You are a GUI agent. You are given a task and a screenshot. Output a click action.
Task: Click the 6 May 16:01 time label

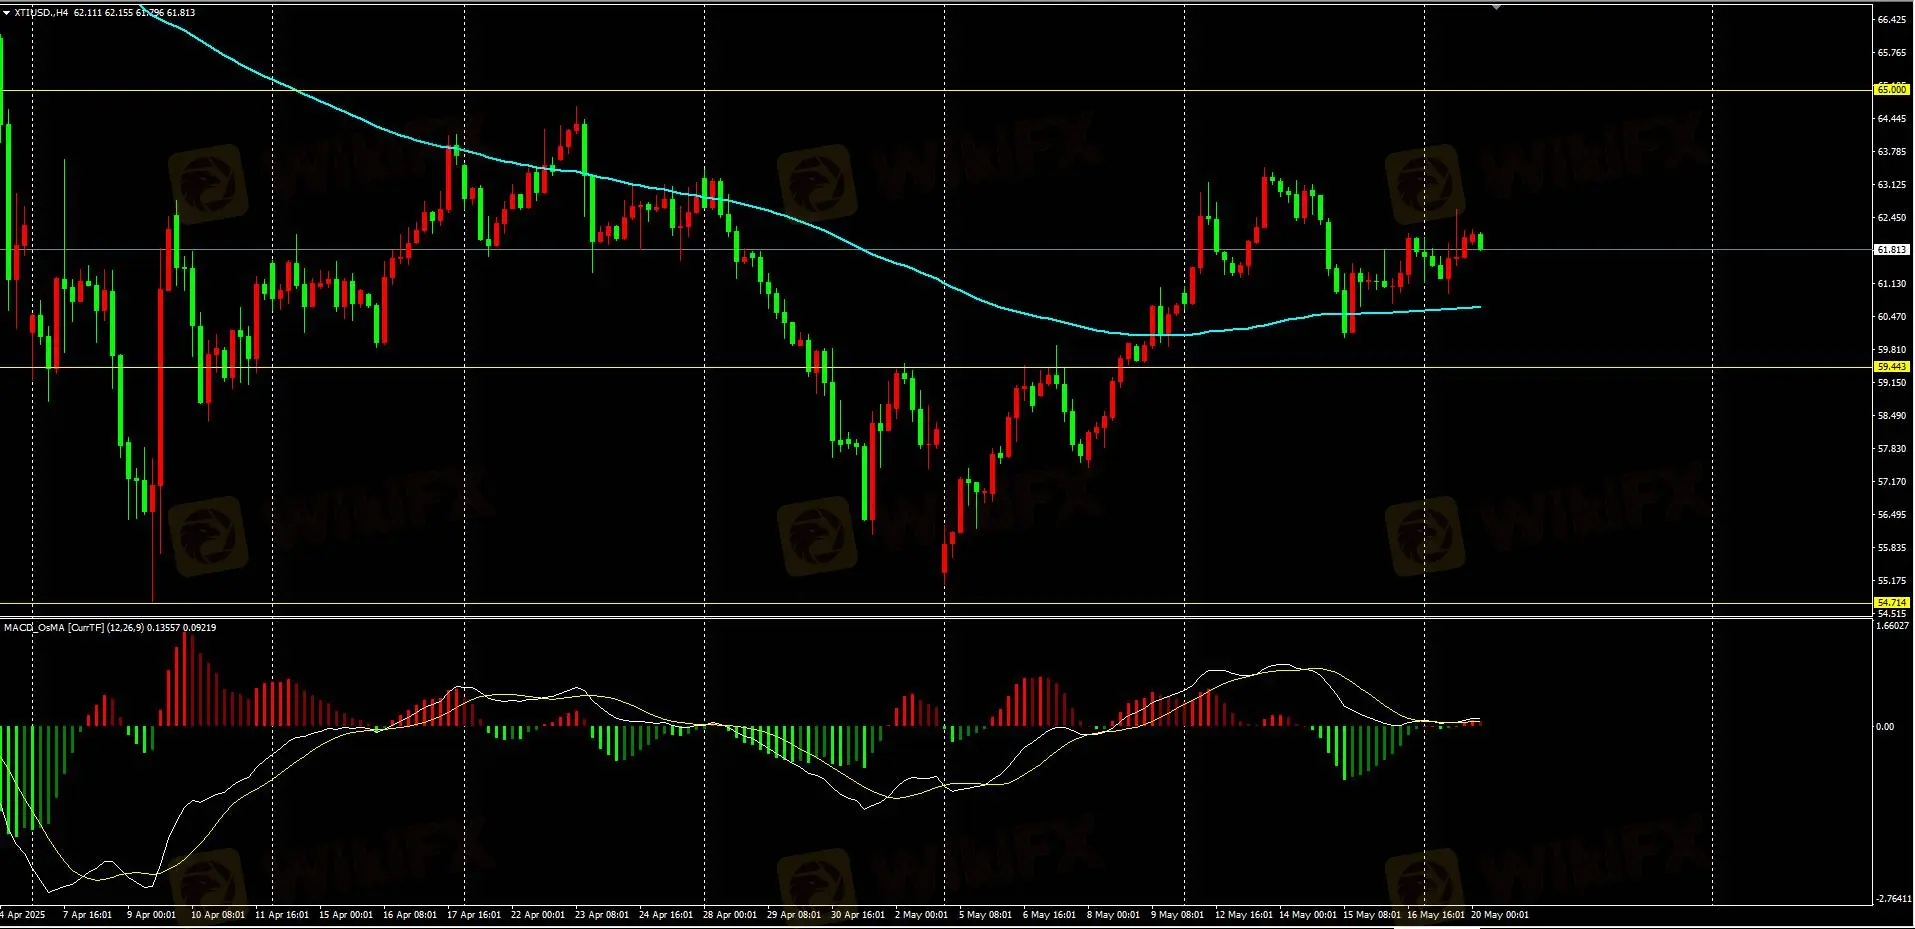tap(1049, 915)
